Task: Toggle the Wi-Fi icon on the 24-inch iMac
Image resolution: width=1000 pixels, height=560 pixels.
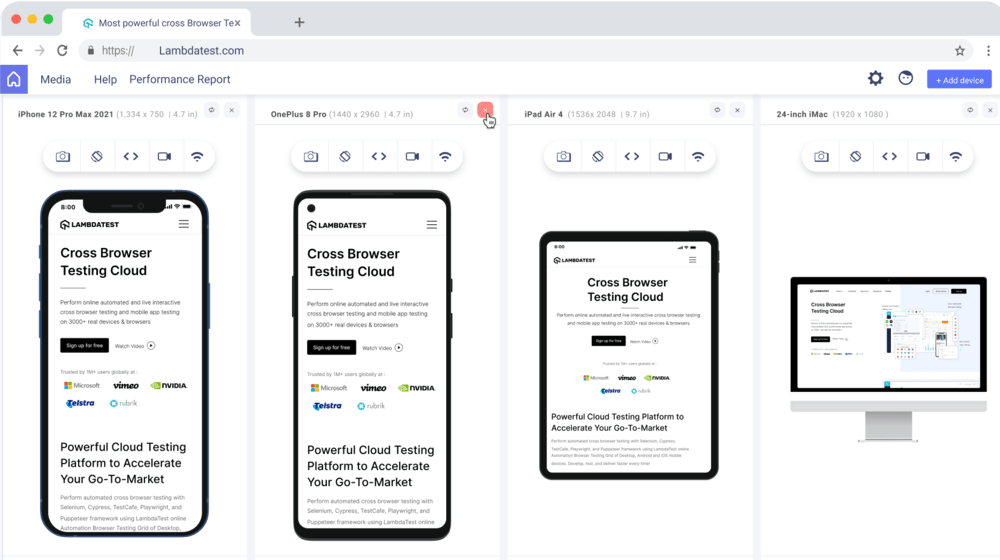Action: tap(956, 156)
